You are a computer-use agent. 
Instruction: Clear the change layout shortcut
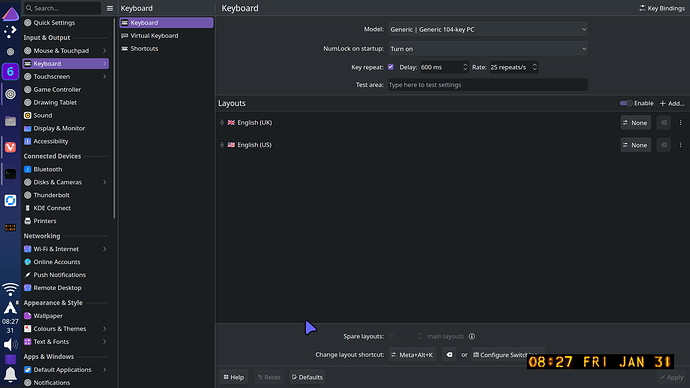click(x=449, y=355)
